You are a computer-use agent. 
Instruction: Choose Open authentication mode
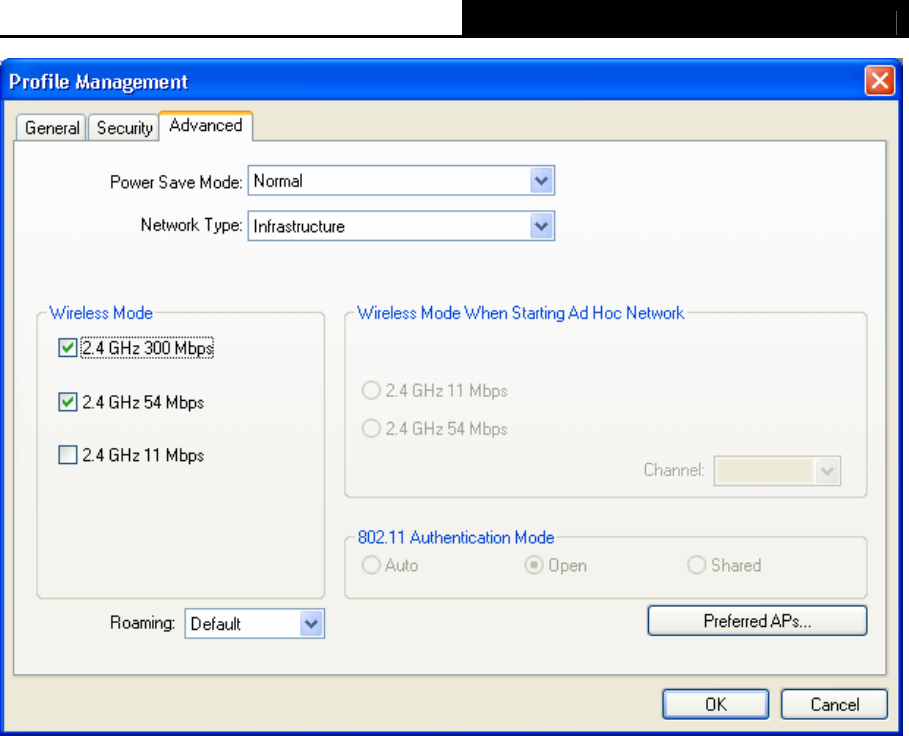[534, 566]
